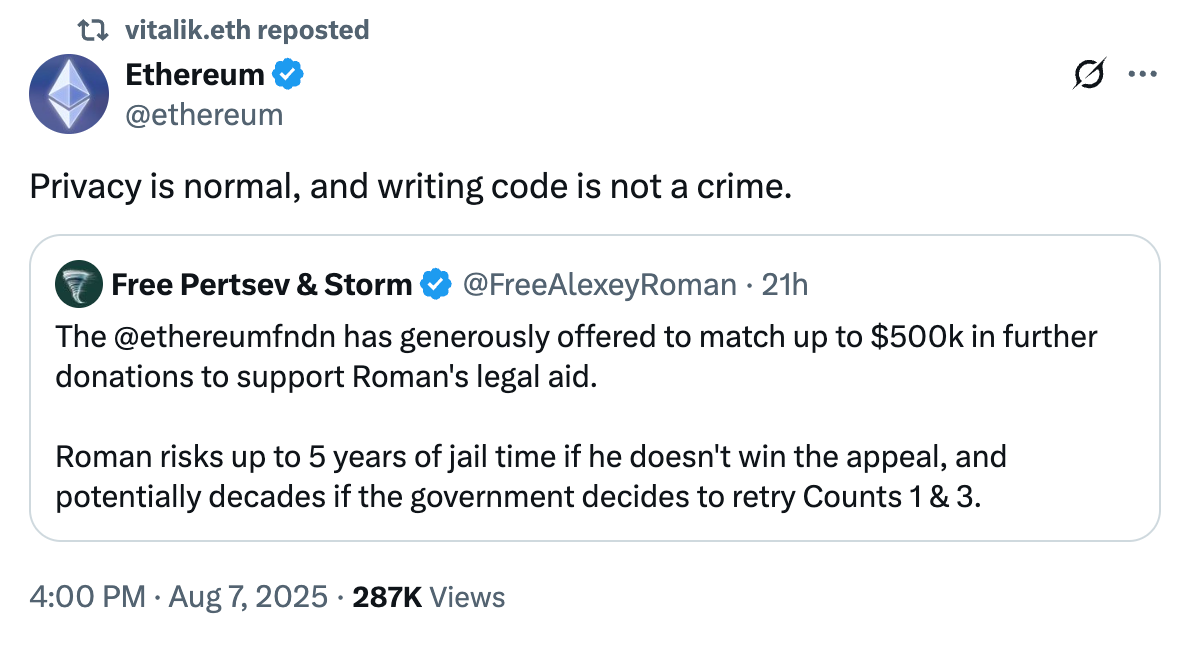Click the 4:00 PM · Aug 7, 2025 timestamp

coord(179,598)
